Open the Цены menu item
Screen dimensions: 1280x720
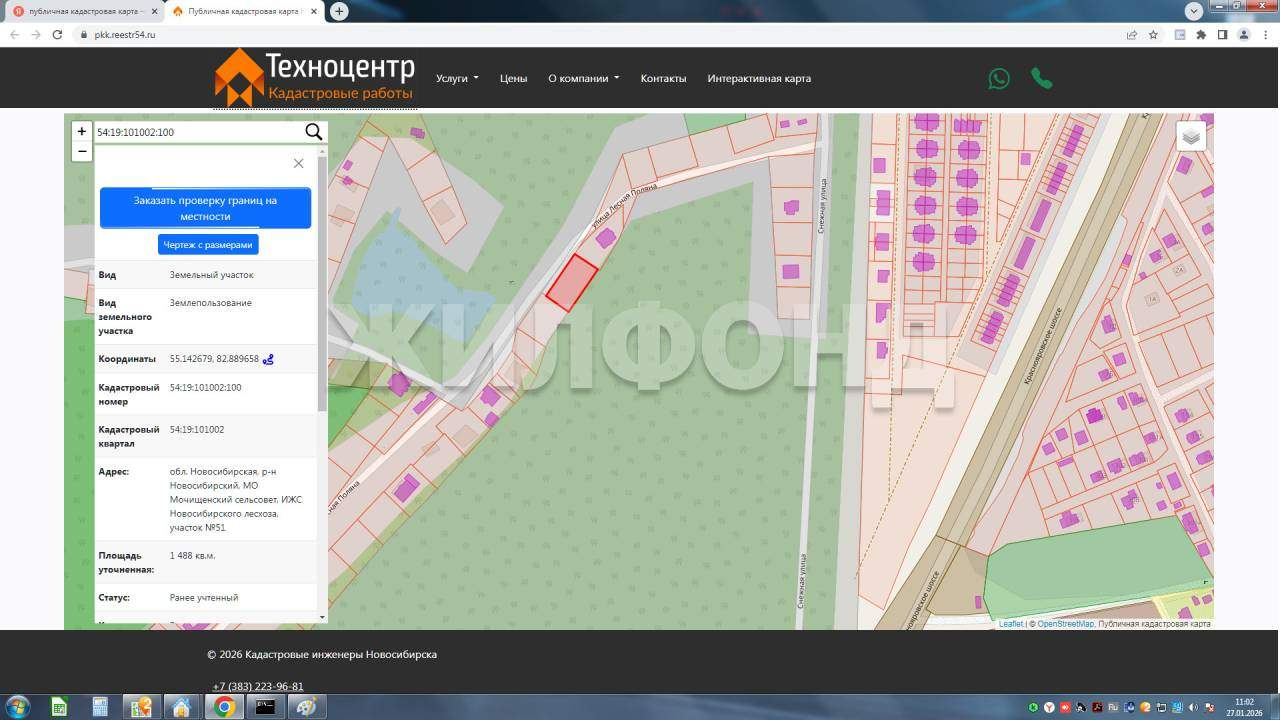513,78
